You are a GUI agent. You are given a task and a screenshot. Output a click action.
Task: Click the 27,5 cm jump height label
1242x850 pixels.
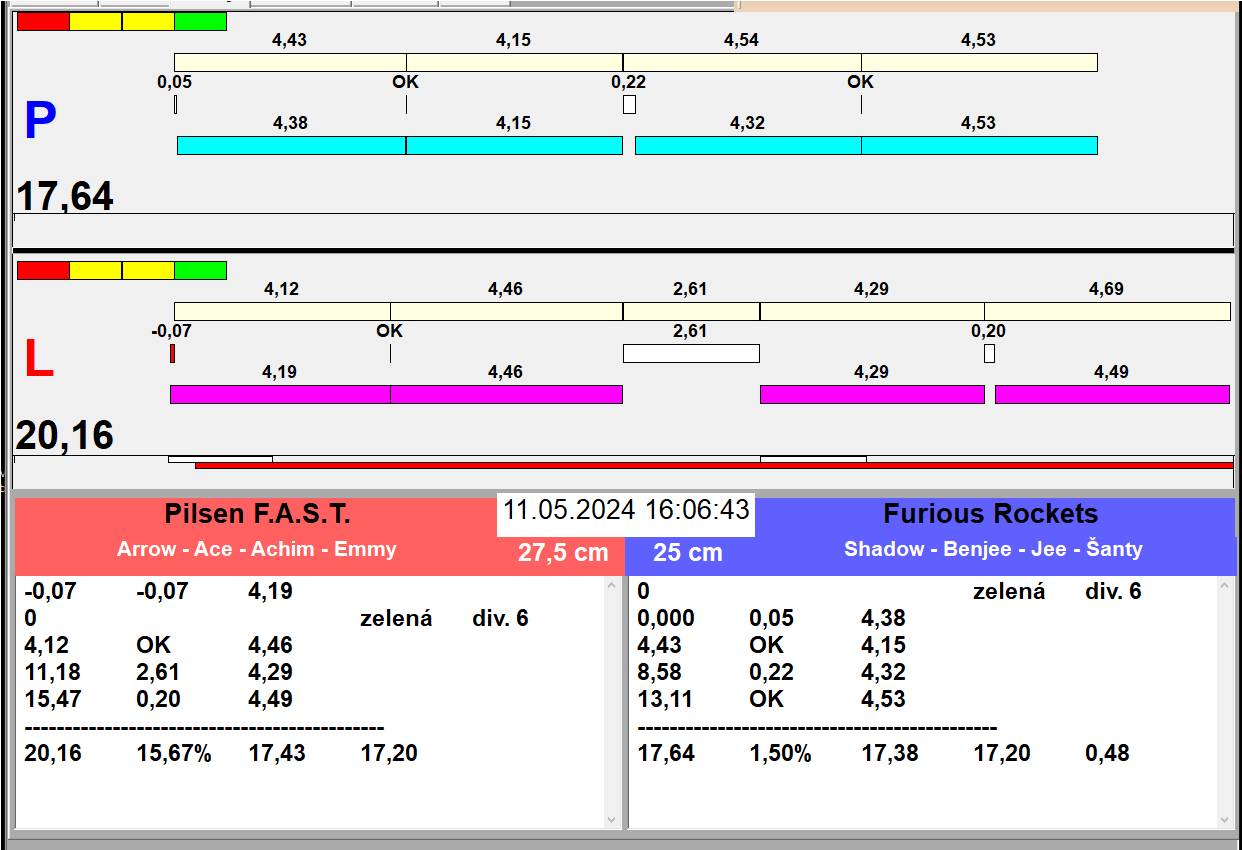(563, 552)
